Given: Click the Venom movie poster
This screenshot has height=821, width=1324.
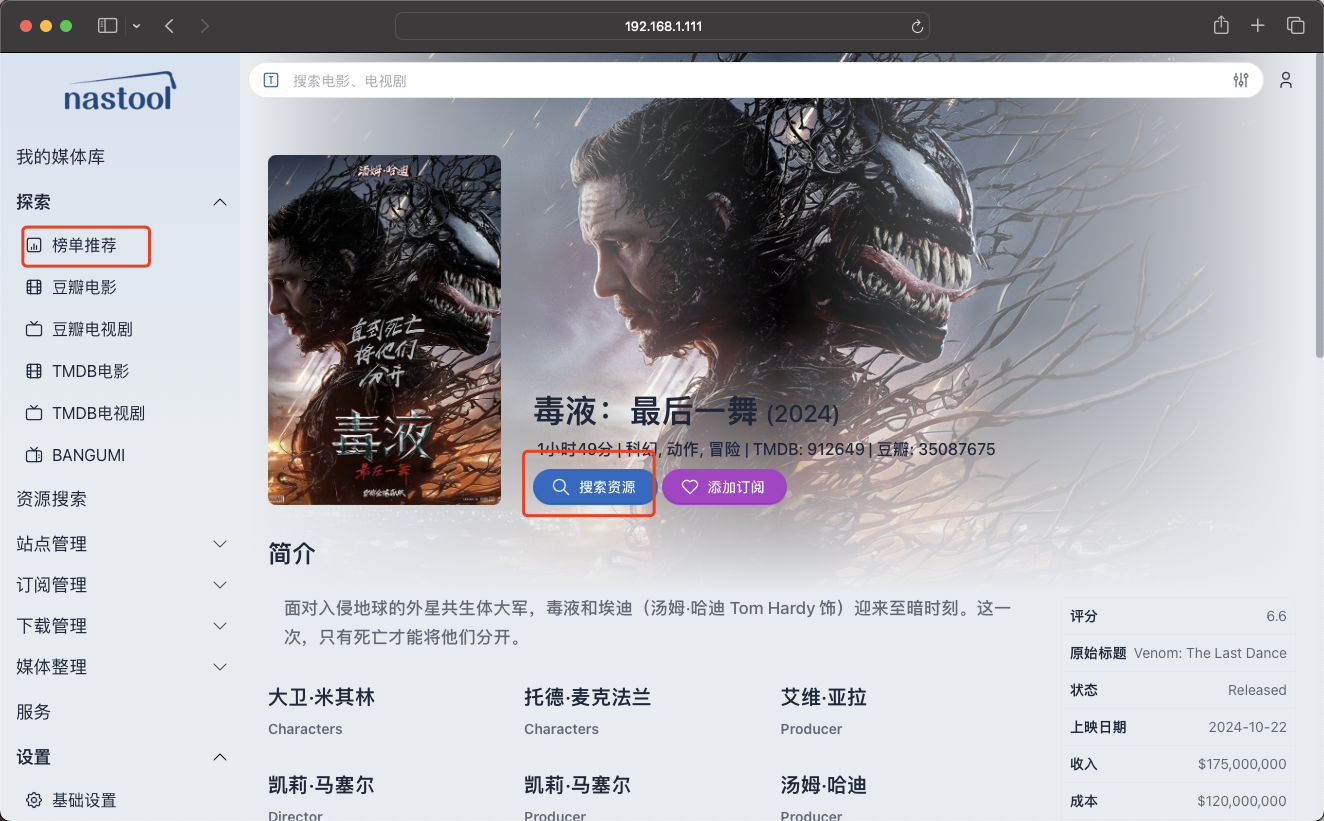Looking at the screenshot, I should 384,330.
